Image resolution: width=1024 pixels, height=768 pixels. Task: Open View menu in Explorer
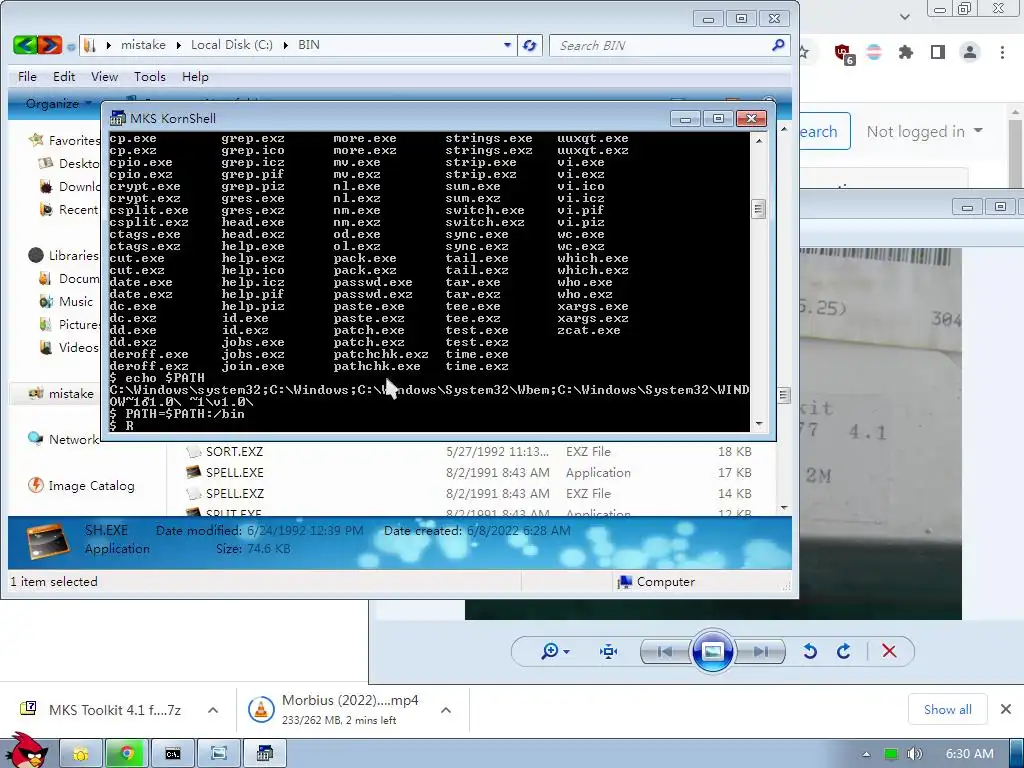[104, 76]
